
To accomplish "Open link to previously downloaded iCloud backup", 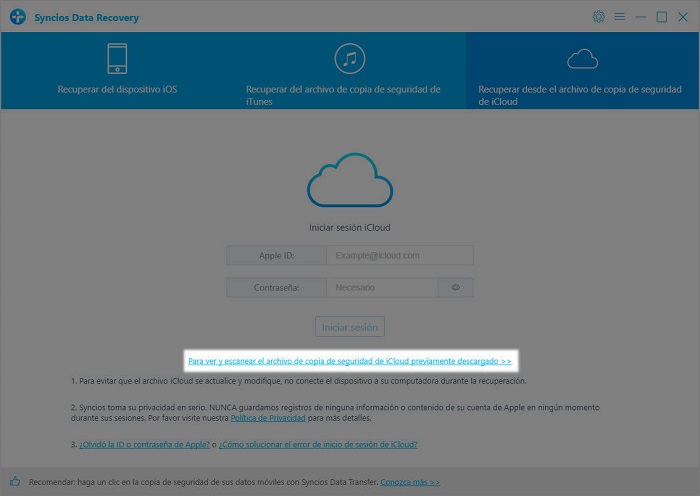I will pos(350,361).
